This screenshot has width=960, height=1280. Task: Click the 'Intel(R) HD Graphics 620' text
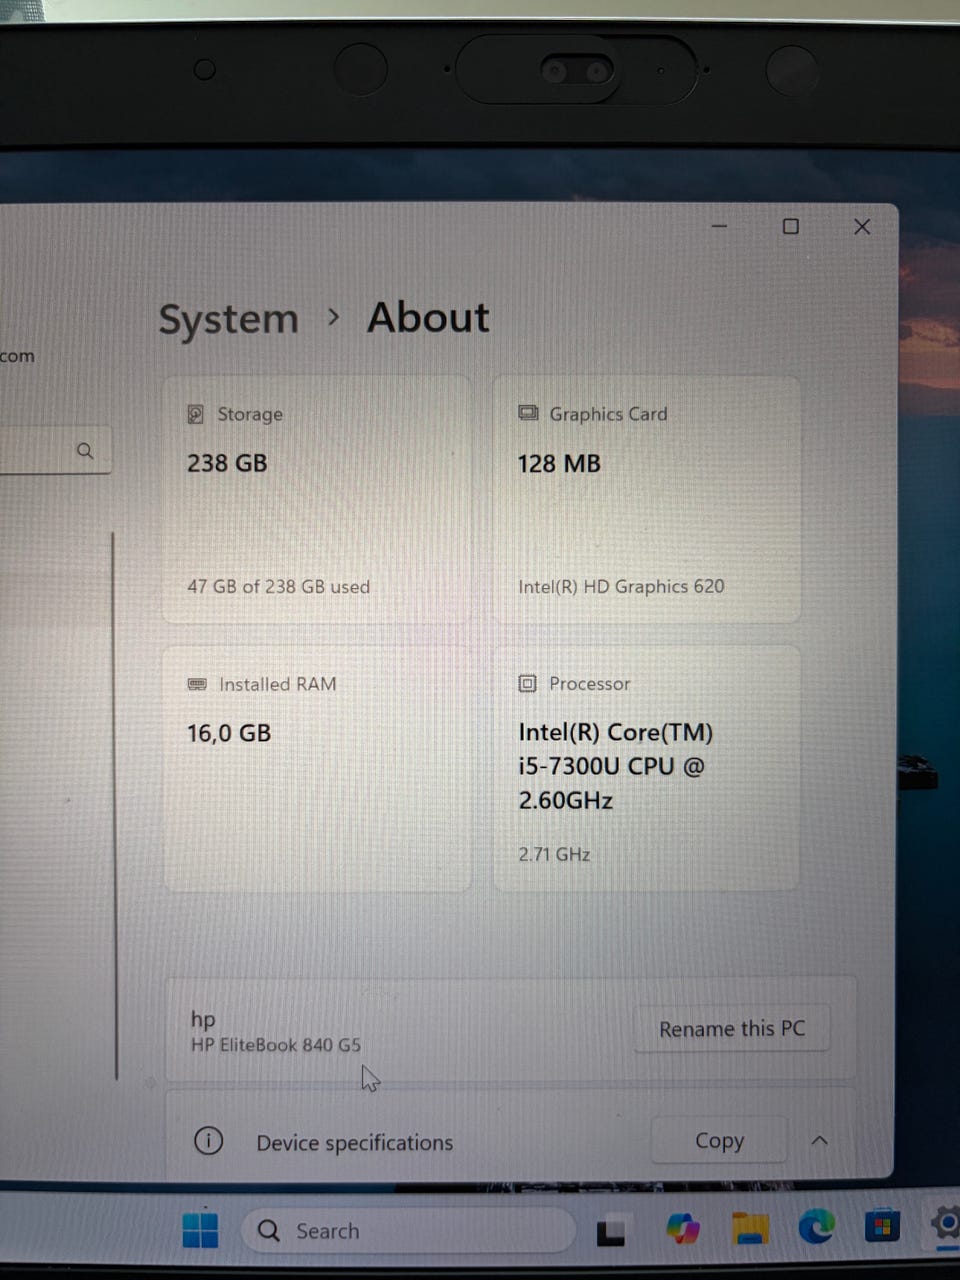(x=621, y=587)
